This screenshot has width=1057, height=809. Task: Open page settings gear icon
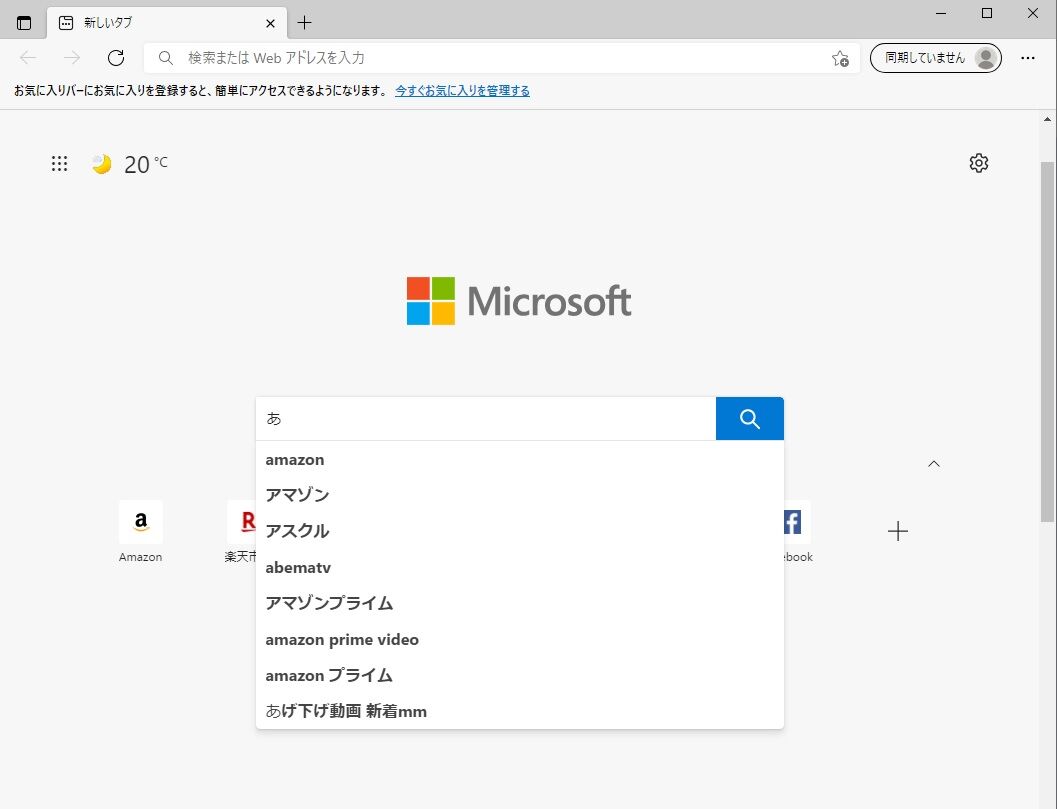point(978,163)
